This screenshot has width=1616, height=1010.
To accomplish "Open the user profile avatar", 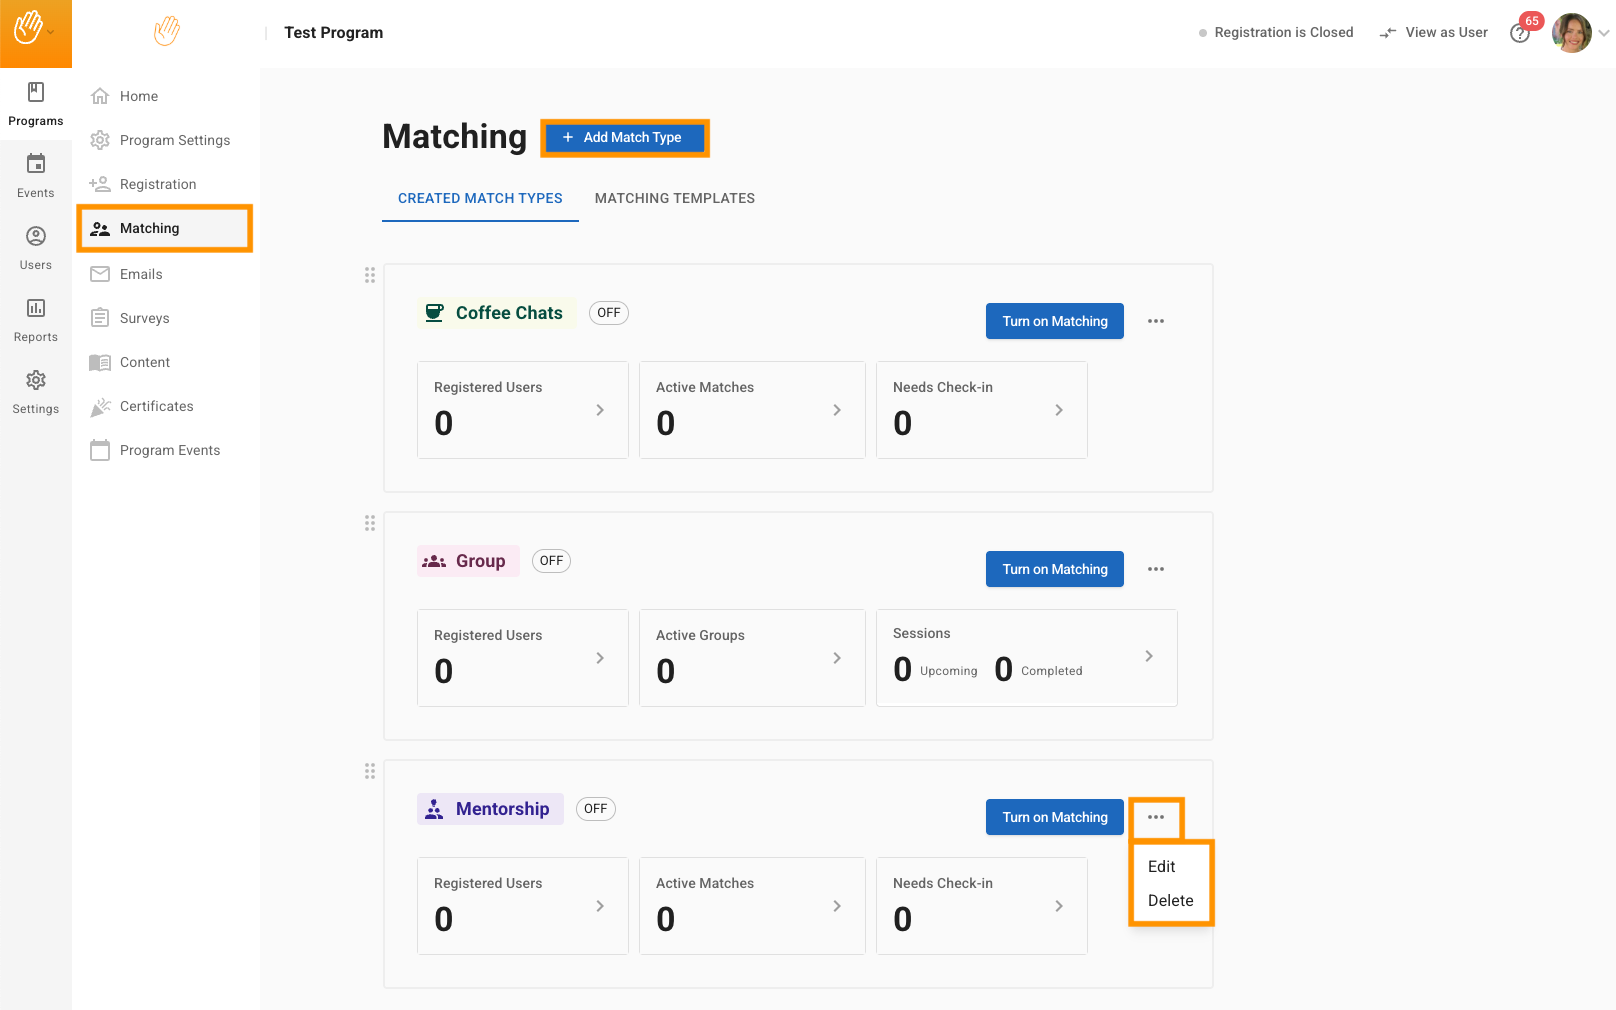I will (1571, 33).
